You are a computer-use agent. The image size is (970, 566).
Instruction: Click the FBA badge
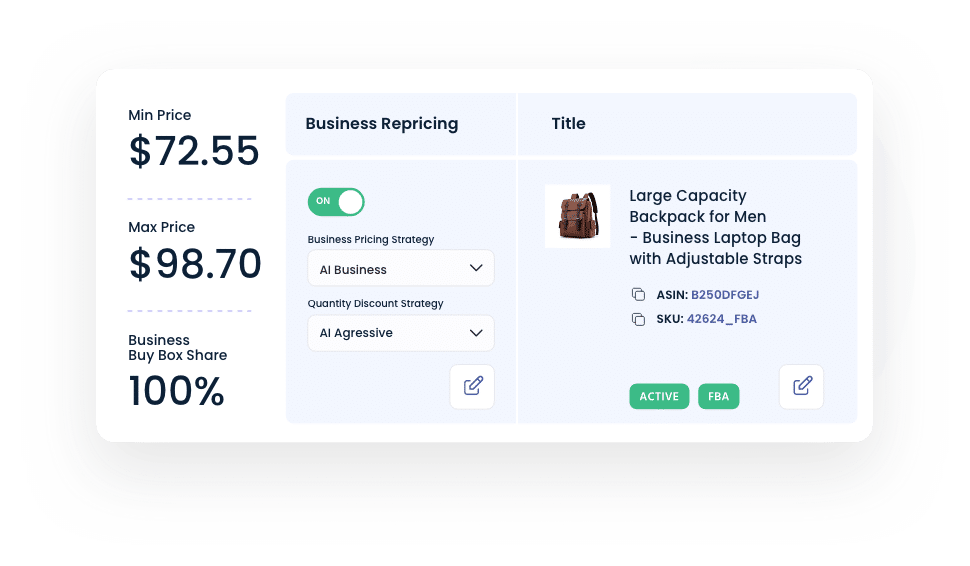(718, 397)
